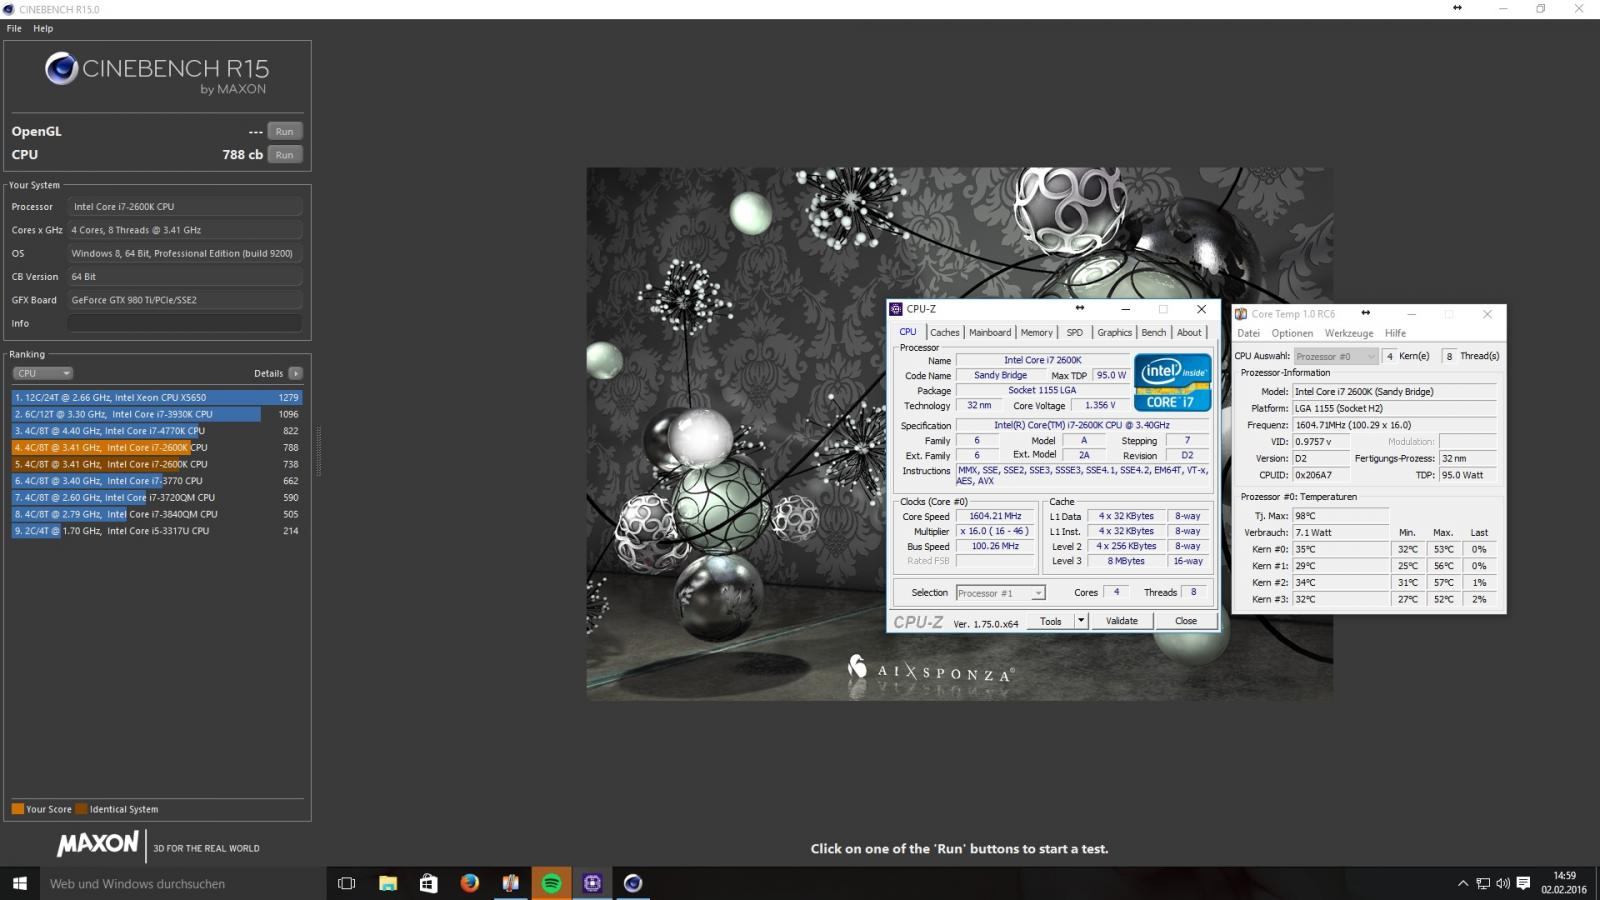1600x900 pixels.
Task: Switch to the Mainboard tab in CPU-Z
Action: 990,333
